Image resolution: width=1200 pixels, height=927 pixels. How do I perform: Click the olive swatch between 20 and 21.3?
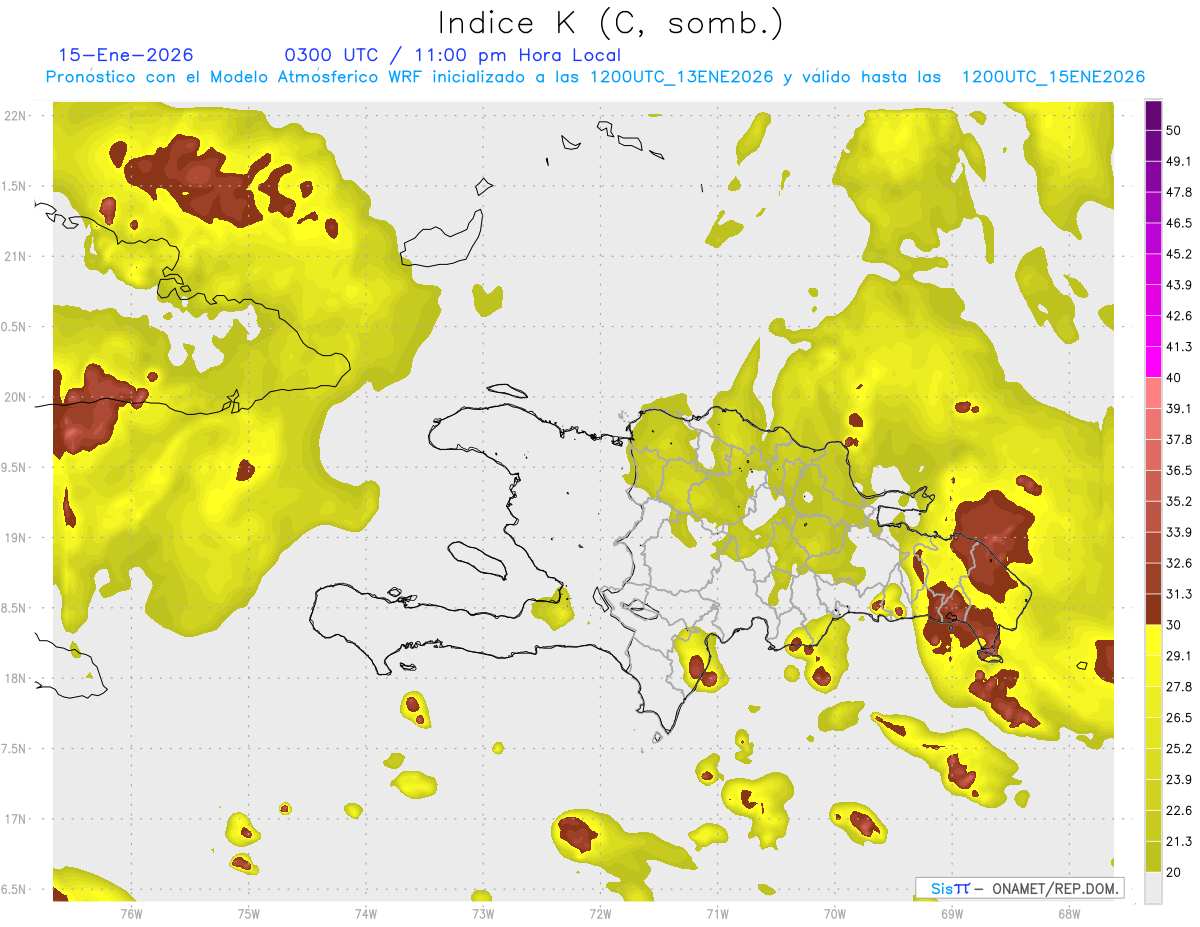tap(1154, 857)
